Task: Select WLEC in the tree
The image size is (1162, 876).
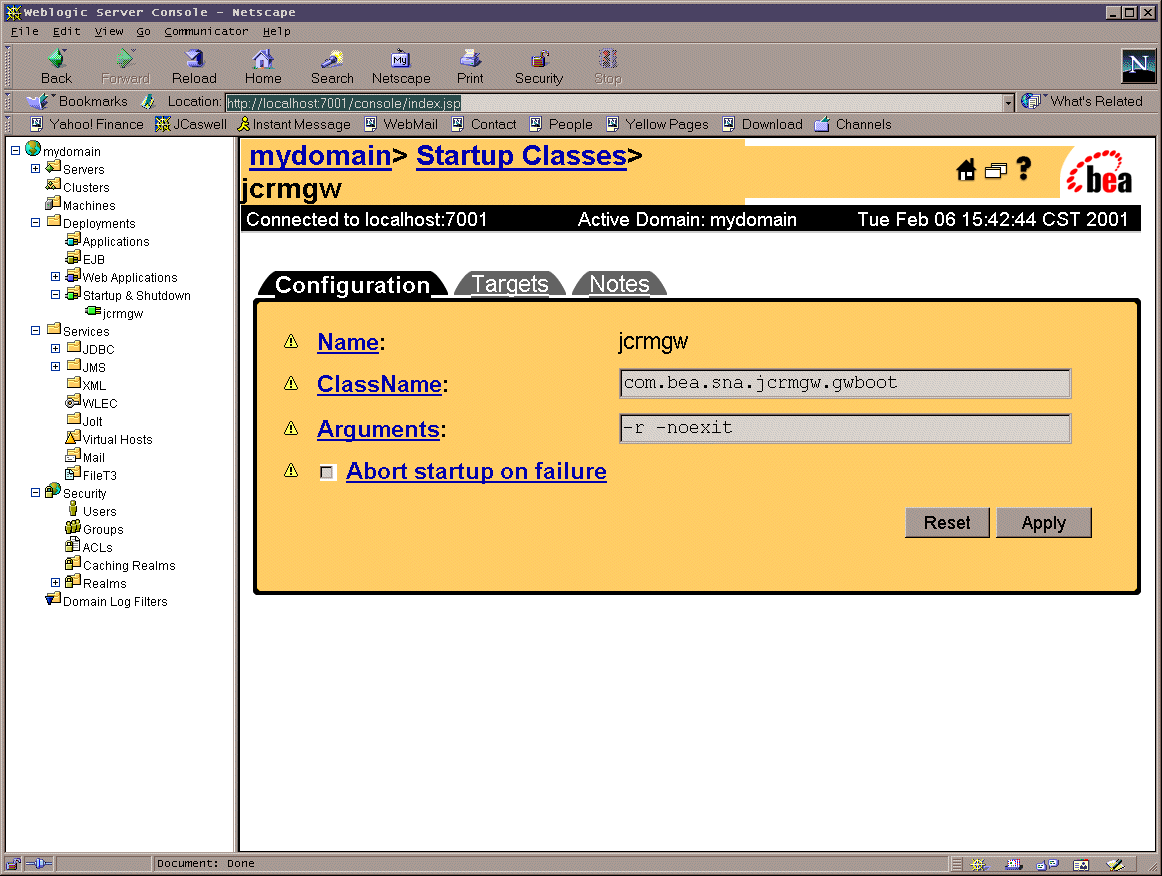Action: tap(99, 403)
